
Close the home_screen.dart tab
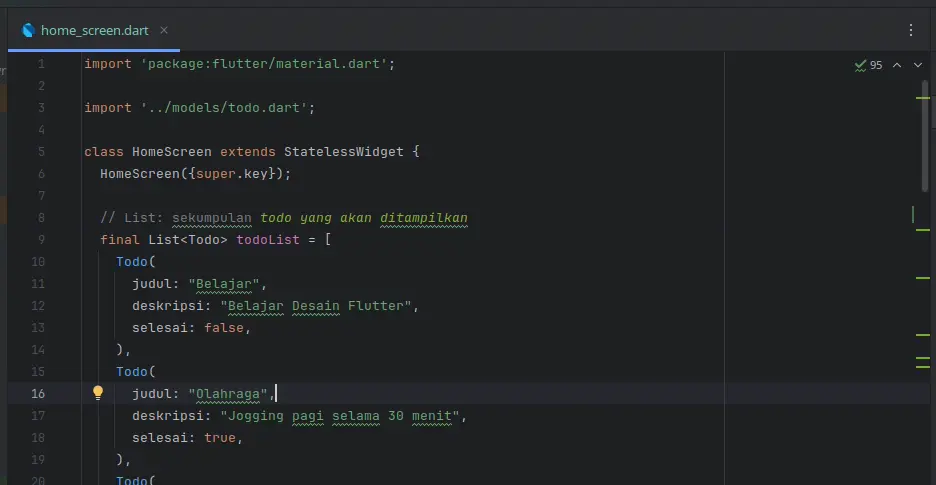point(164,30)
